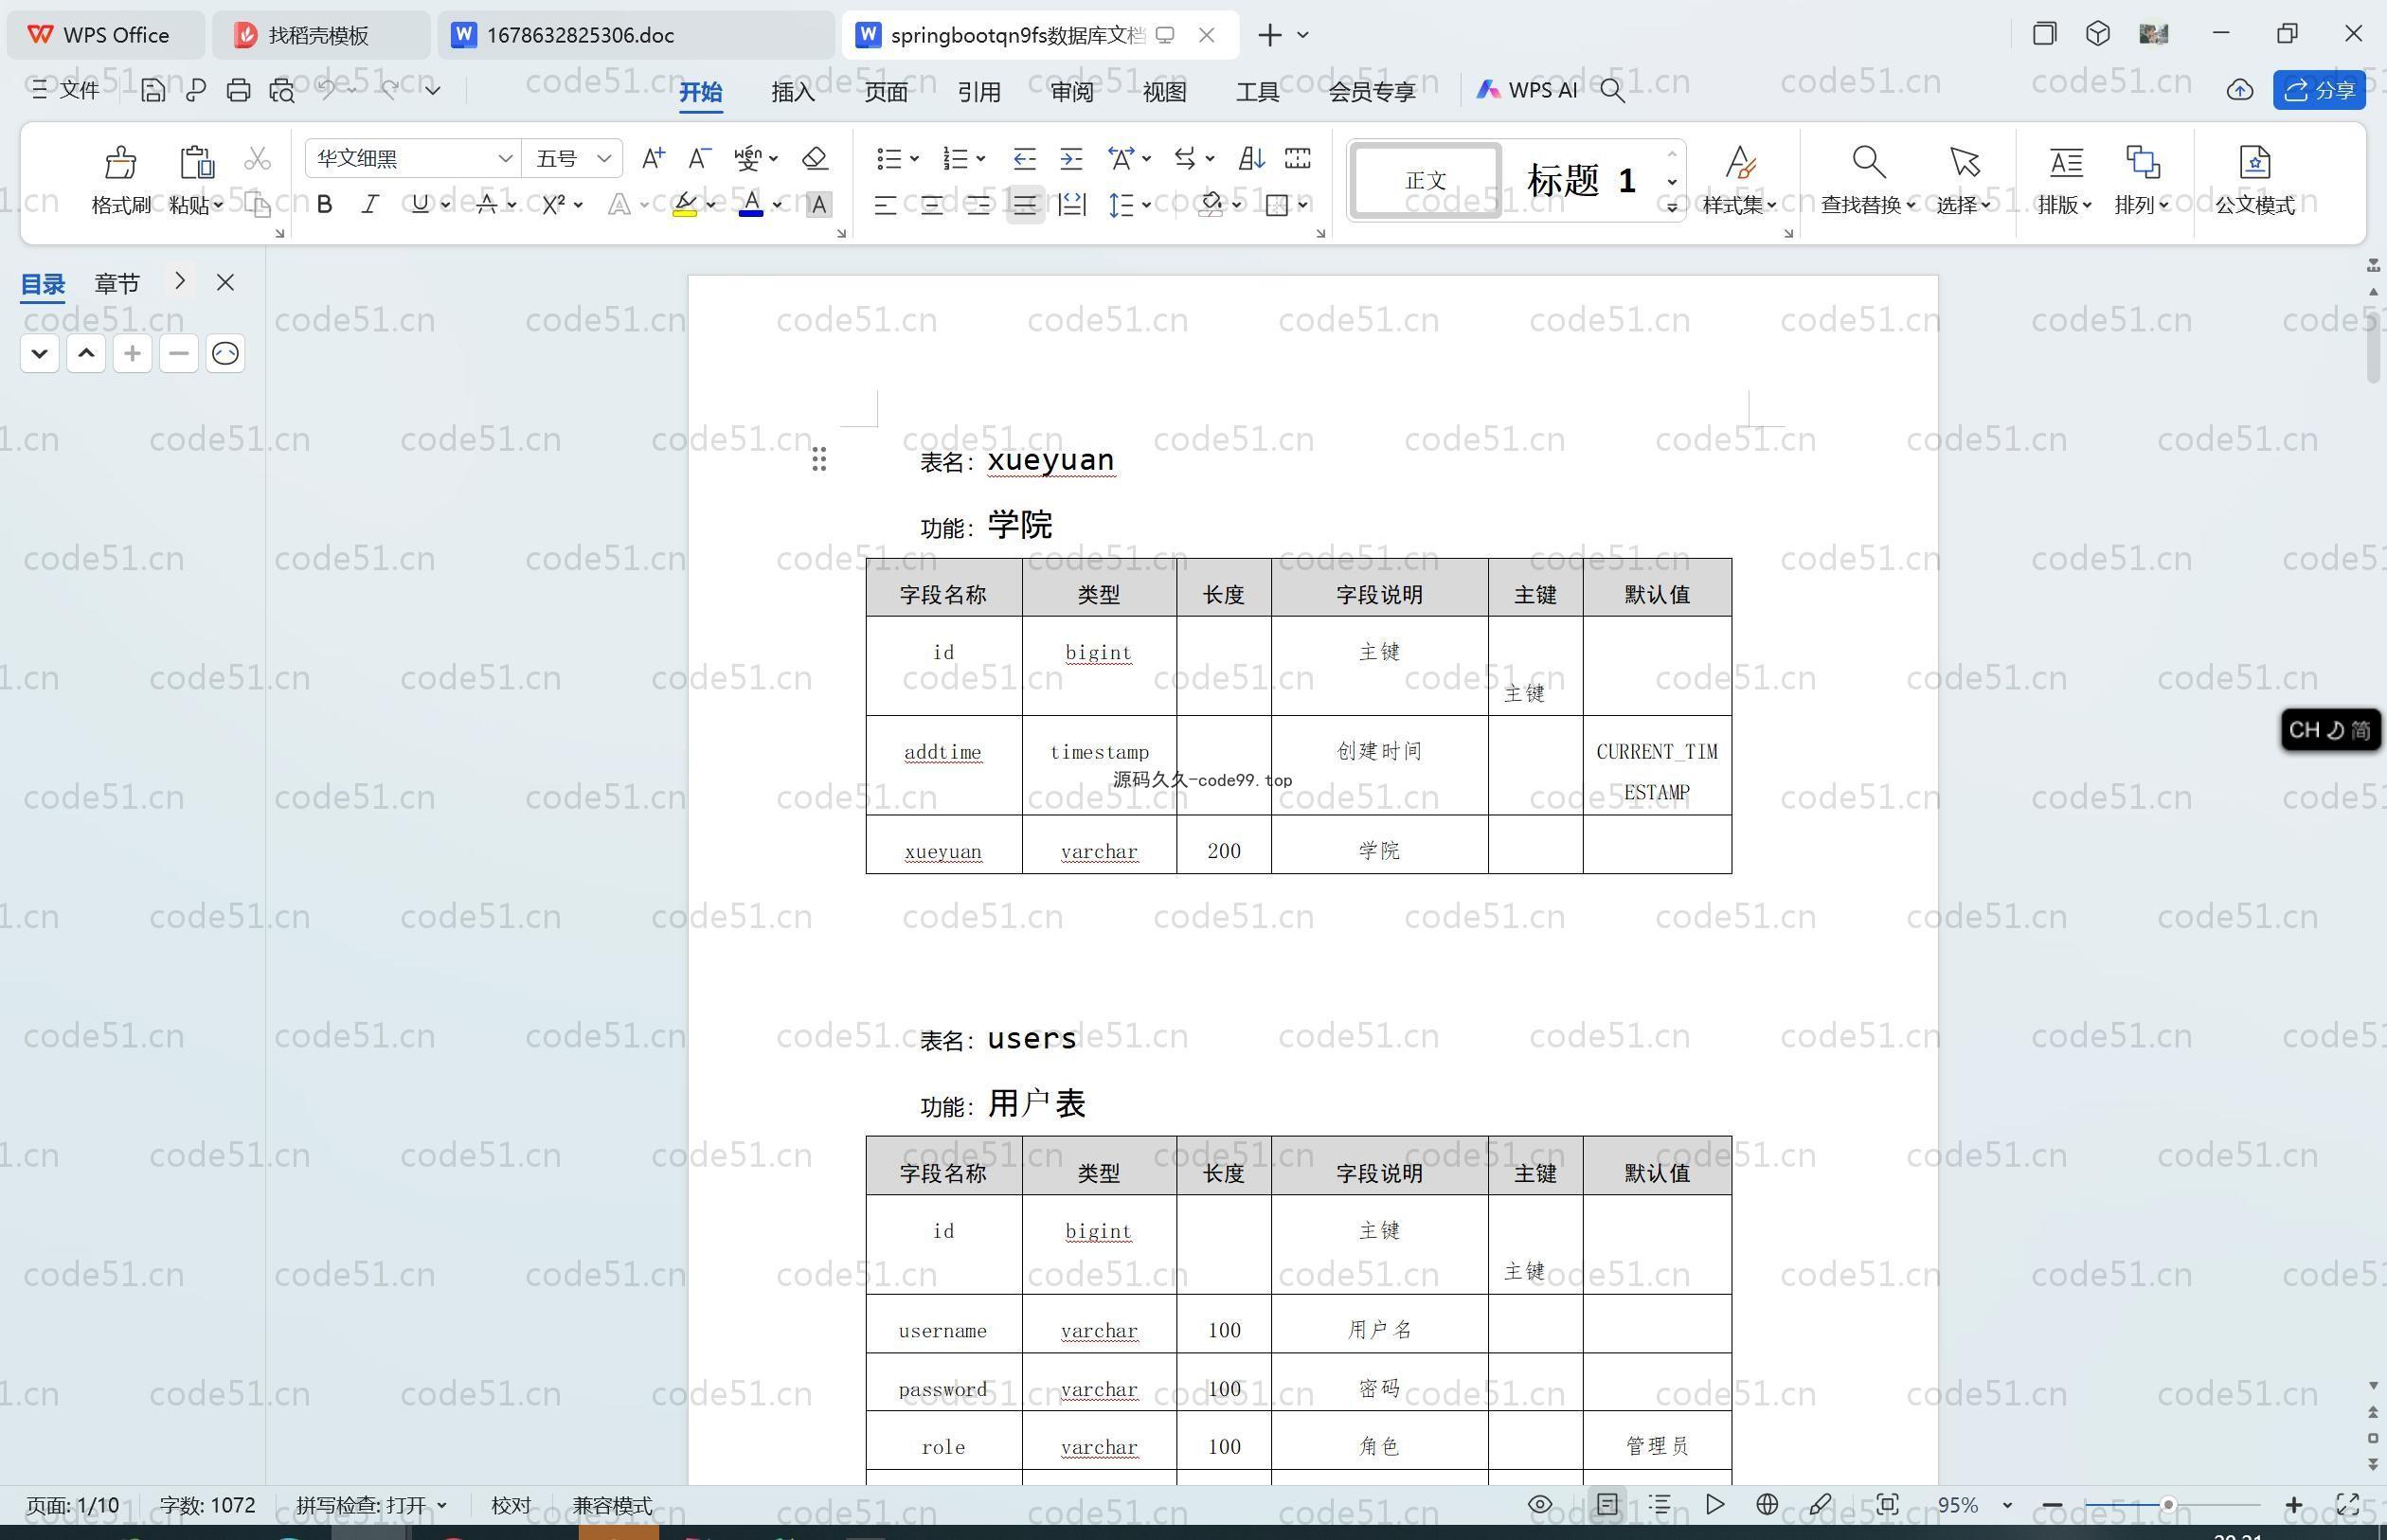Toggle center alignment button
Image resolution: width=2387 pixels, height=1540 pixels.
[x=931, y=205]
